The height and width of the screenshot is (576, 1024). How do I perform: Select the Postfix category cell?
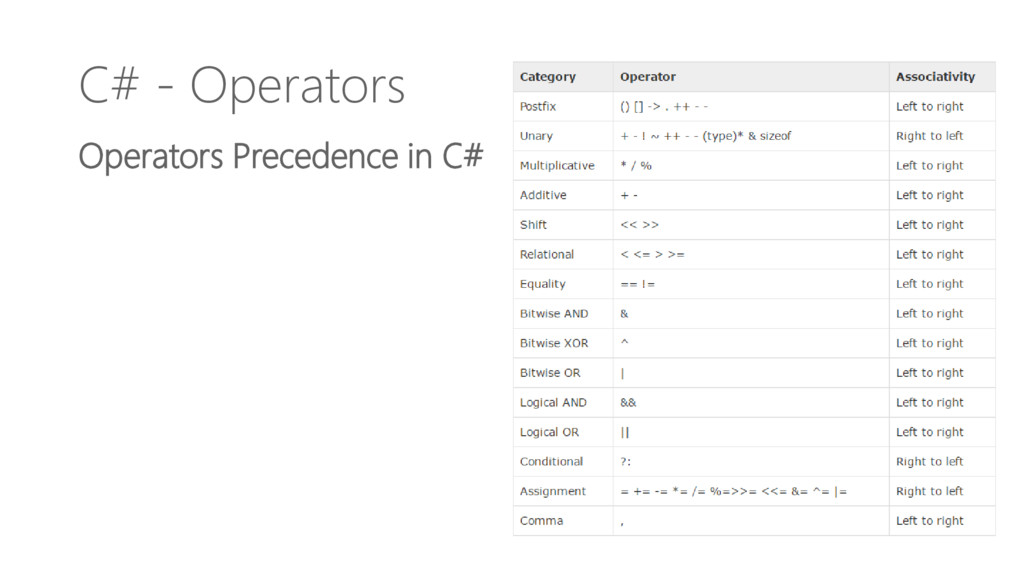563,106
